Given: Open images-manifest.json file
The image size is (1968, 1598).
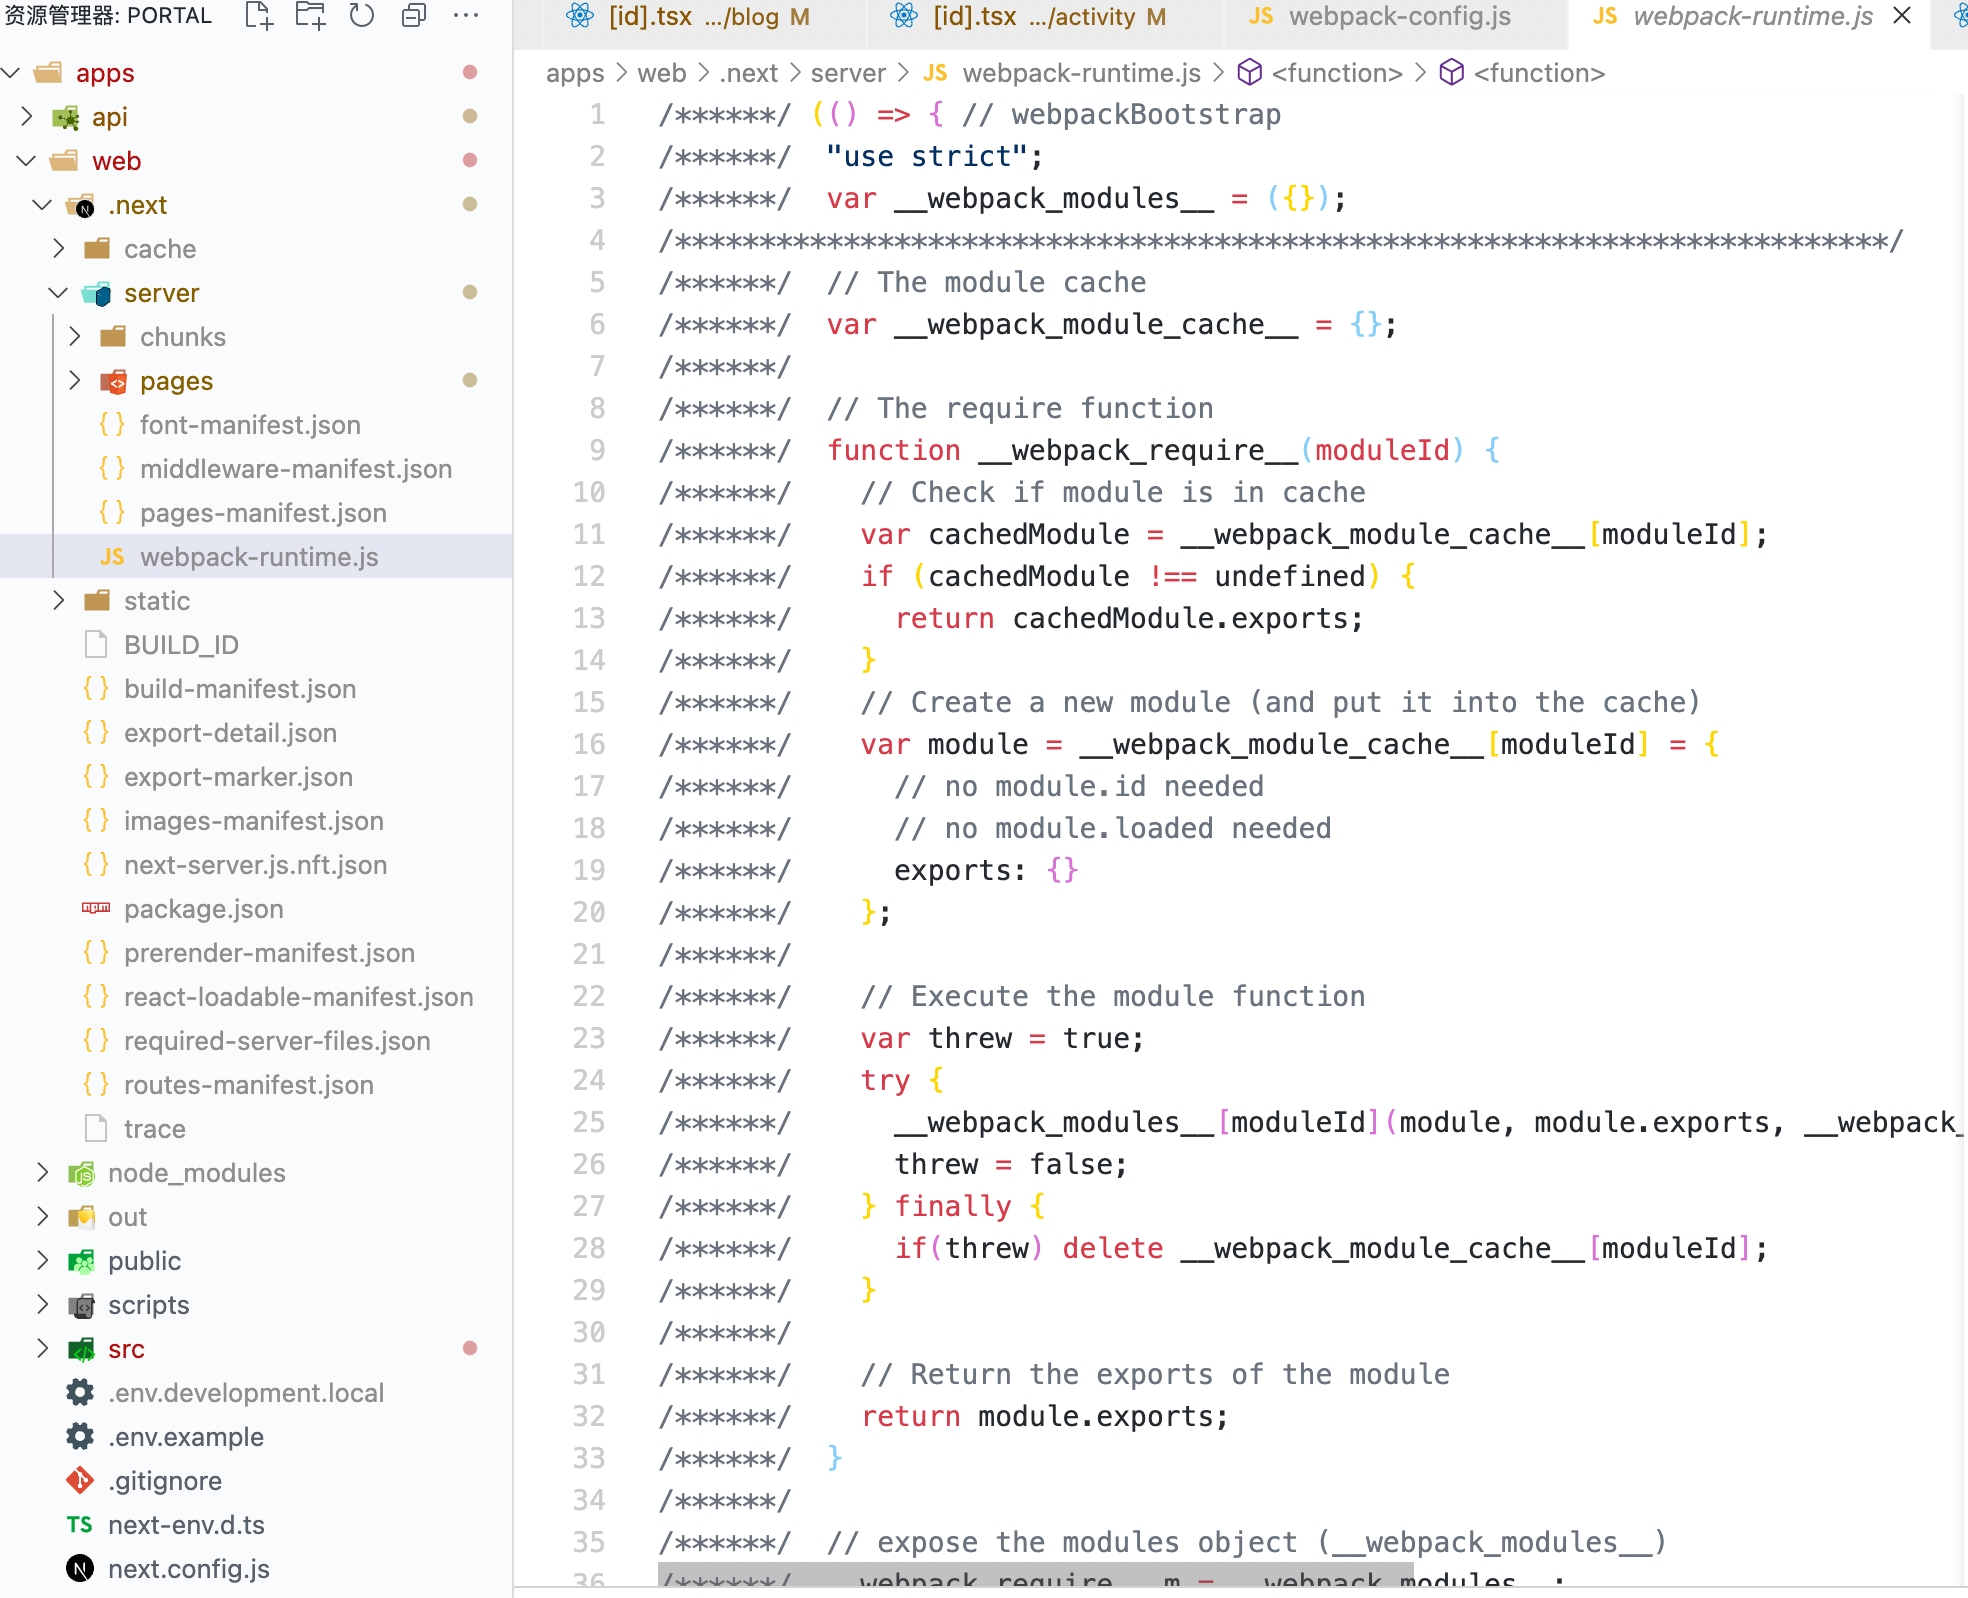Looking at the screenshot, I should coord(256,821).
